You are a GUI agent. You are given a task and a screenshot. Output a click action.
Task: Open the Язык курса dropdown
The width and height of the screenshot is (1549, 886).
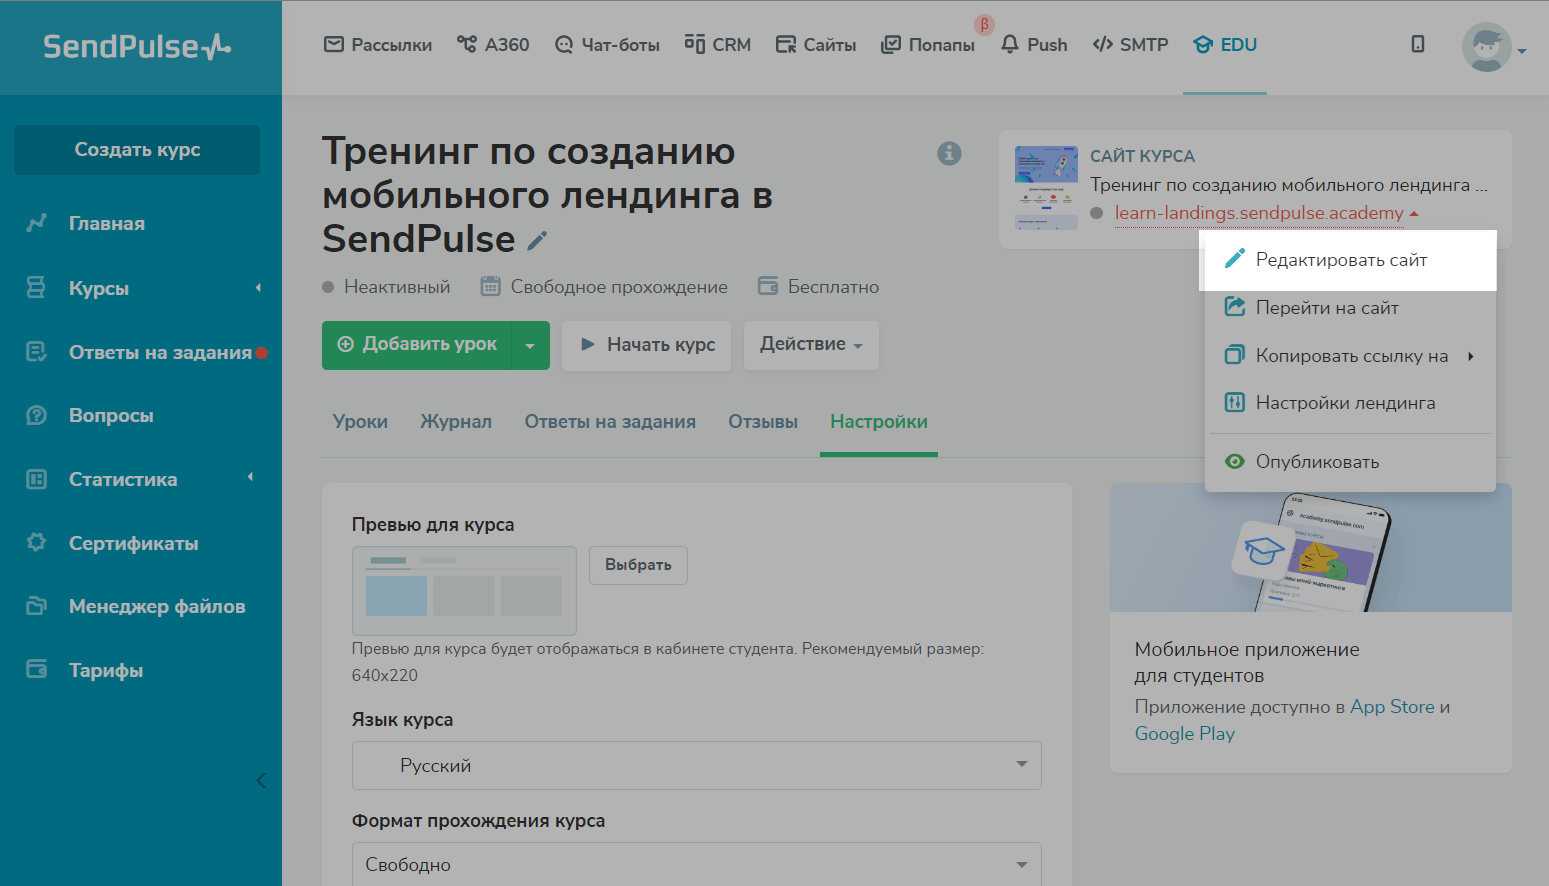tap(696, 765)
